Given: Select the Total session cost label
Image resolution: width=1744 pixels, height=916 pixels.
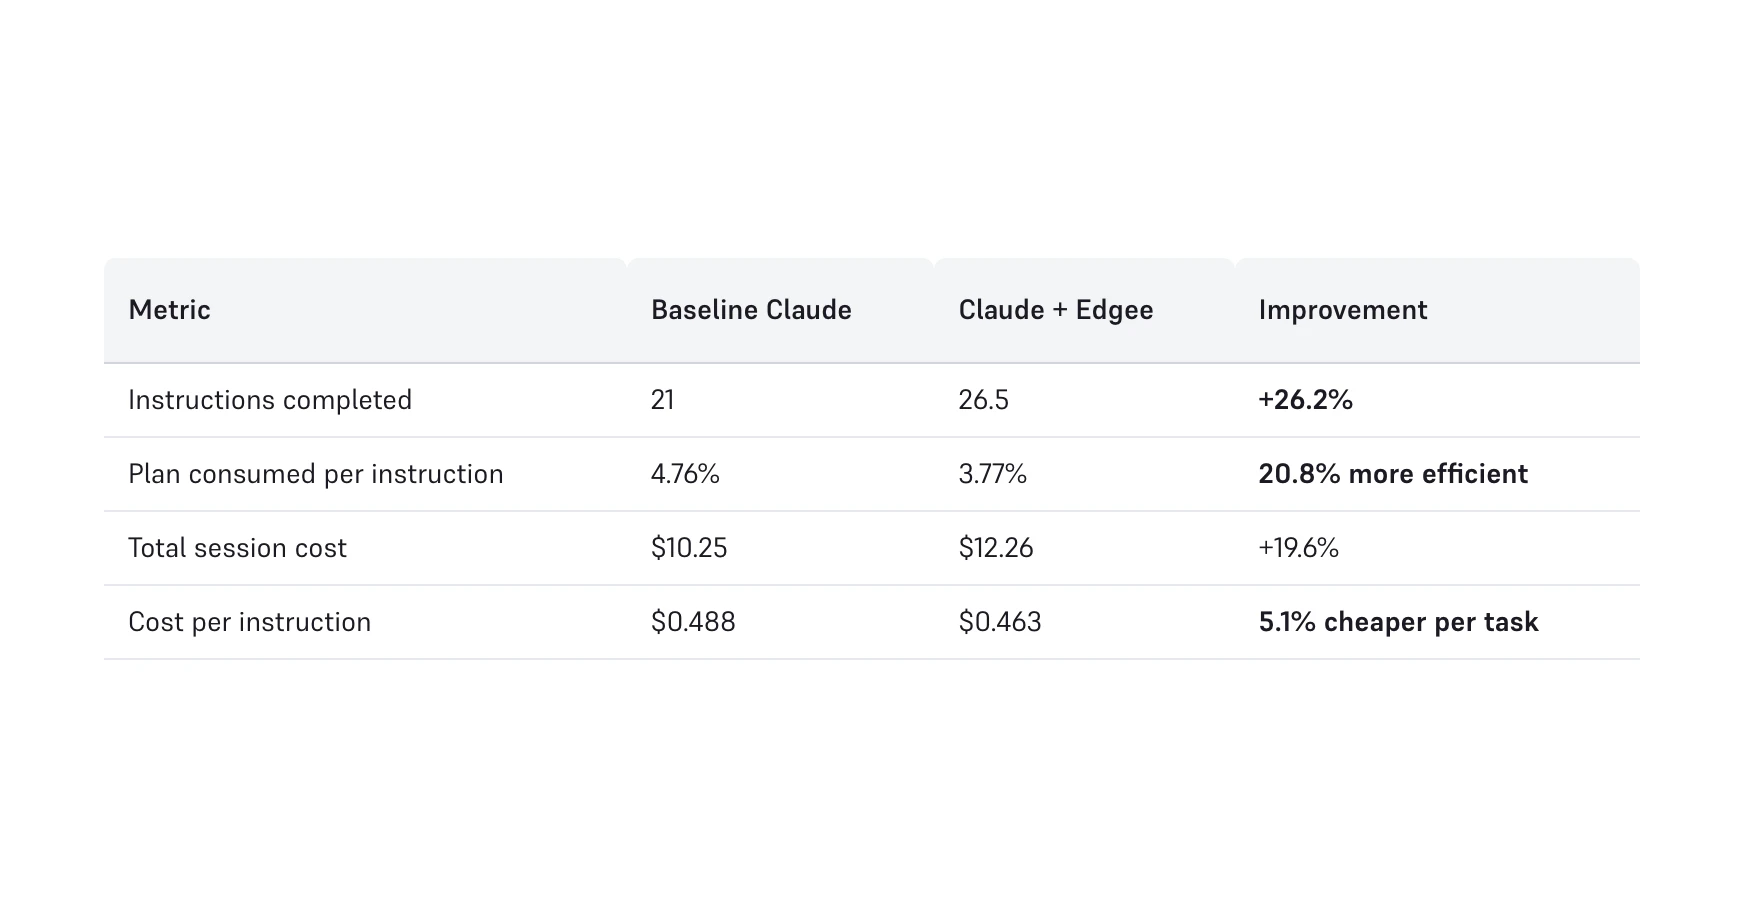Looking at the screenshot, I should [x=237, y=548].
